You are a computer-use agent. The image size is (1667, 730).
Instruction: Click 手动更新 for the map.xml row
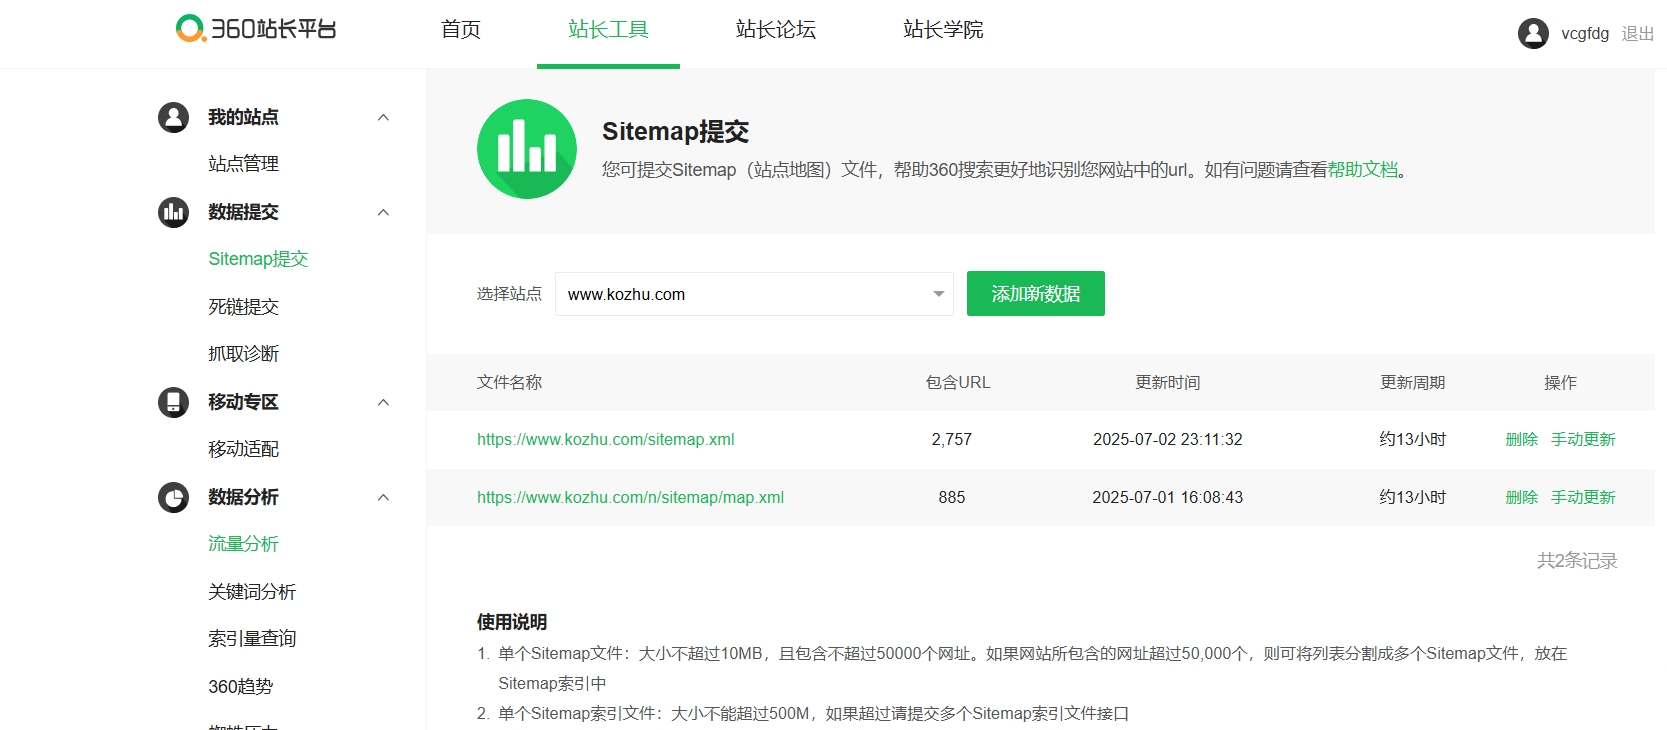1582,497
